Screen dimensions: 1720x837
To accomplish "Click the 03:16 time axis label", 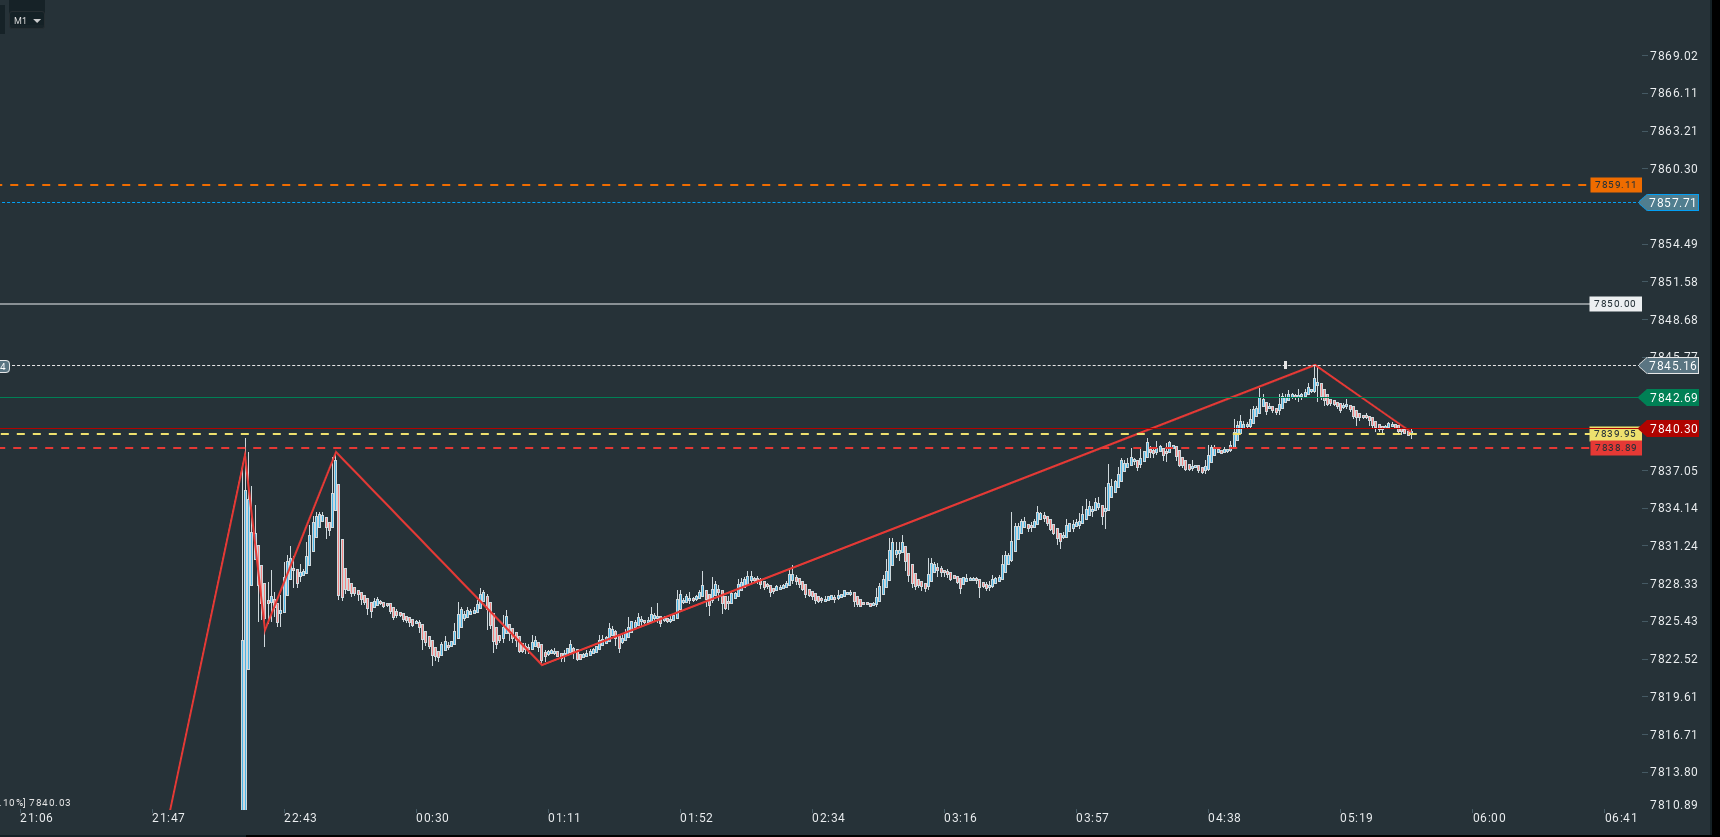I will click(960, 818).
